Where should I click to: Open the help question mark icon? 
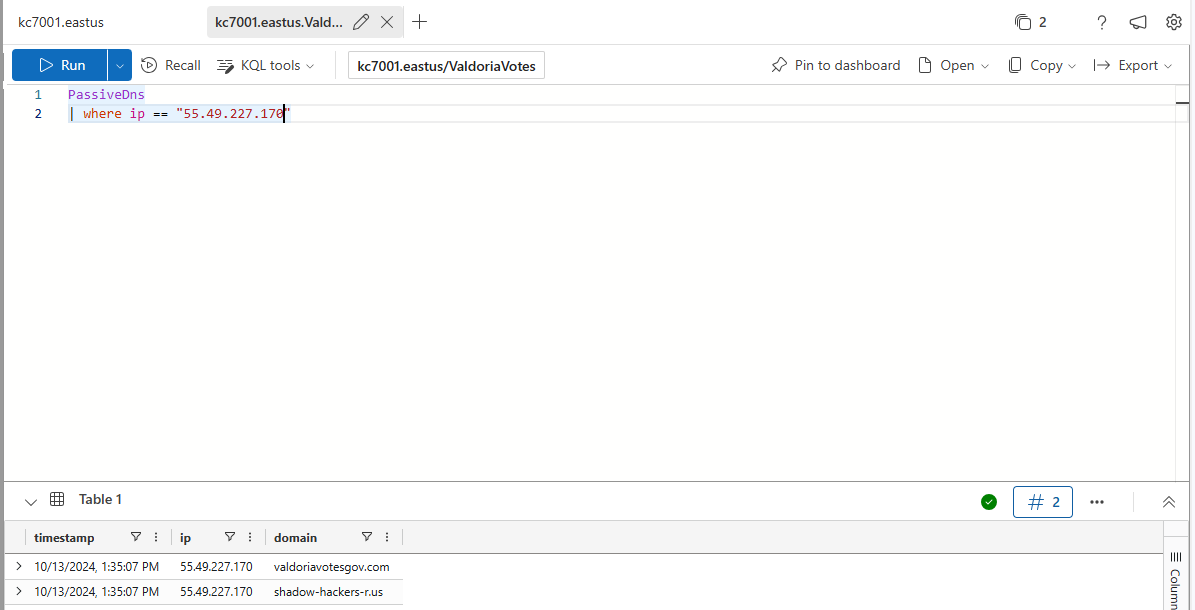coord(1102,22)
